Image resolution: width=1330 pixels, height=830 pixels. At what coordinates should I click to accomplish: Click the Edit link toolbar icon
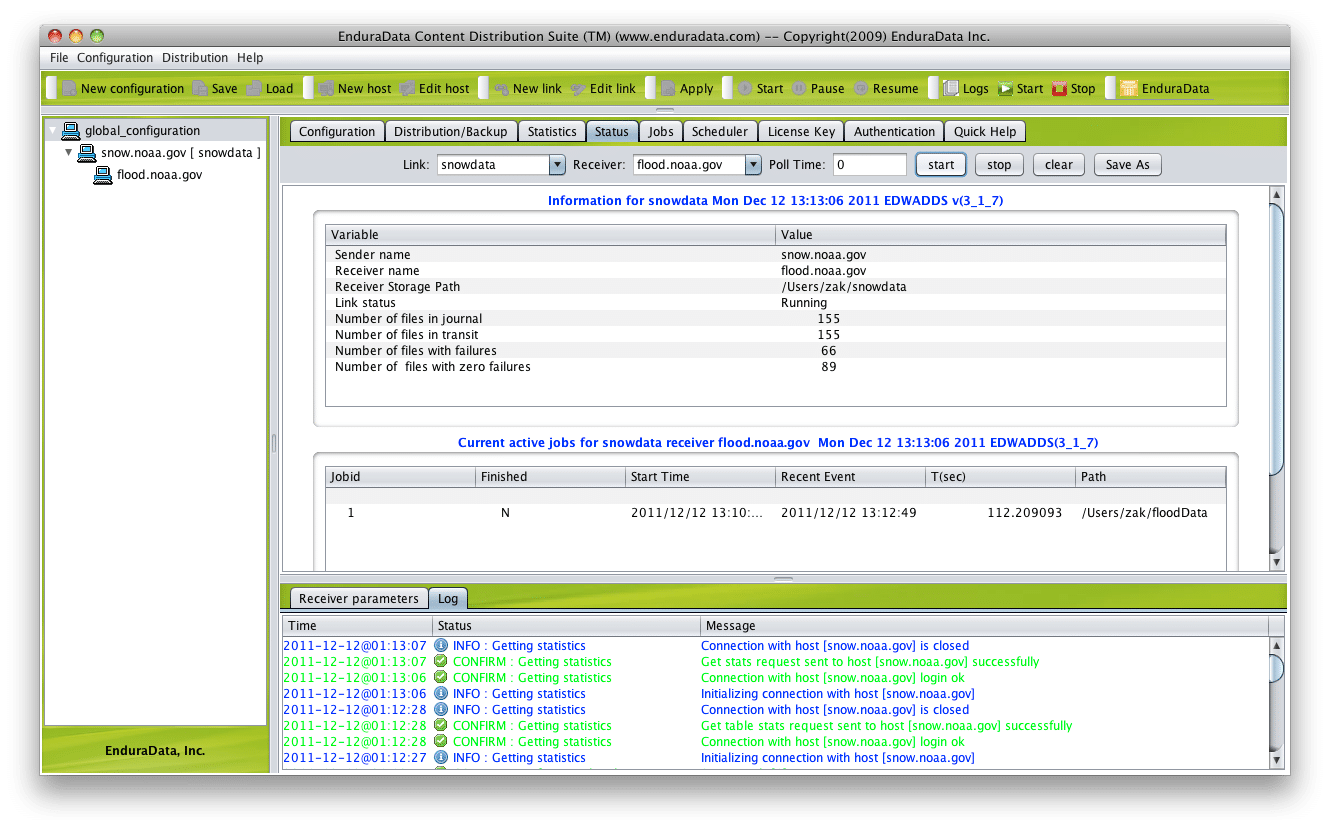tap(578, 88)
